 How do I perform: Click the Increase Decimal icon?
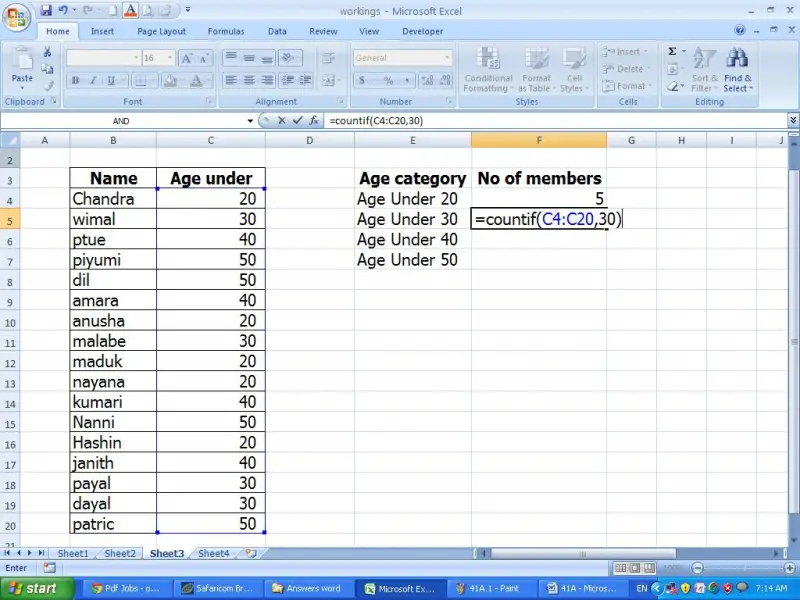pos(428,80)
